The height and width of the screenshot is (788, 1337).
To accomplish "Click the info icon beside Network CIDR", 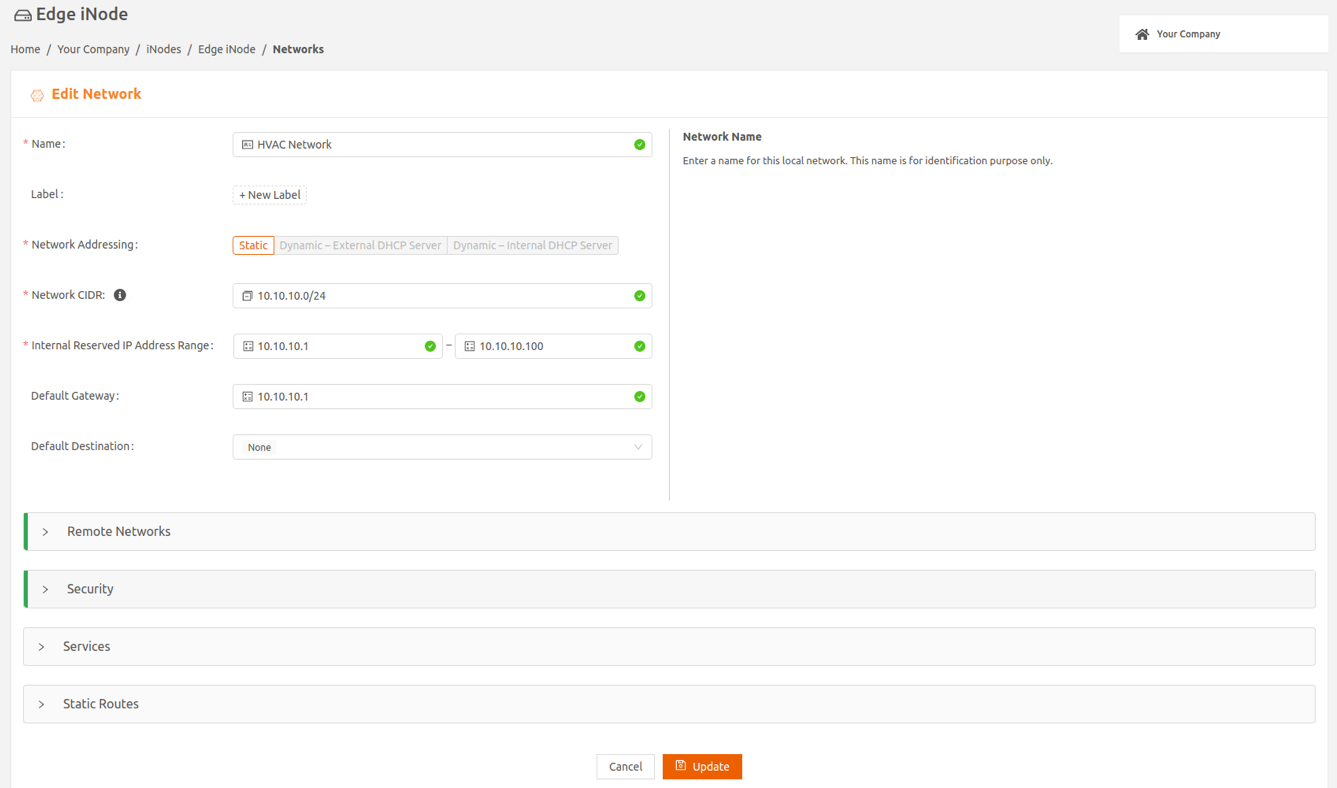I will point(120,295).
